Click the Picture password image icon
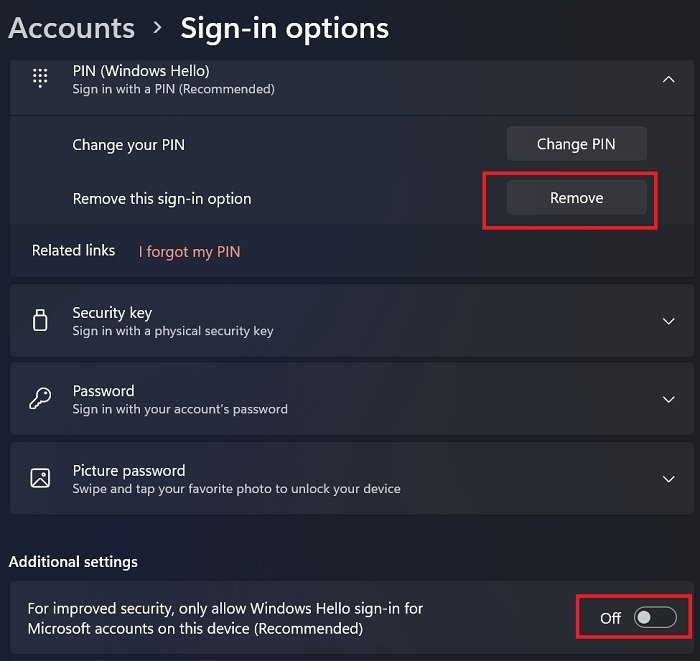The image size is (700, 661). point(40,478)
